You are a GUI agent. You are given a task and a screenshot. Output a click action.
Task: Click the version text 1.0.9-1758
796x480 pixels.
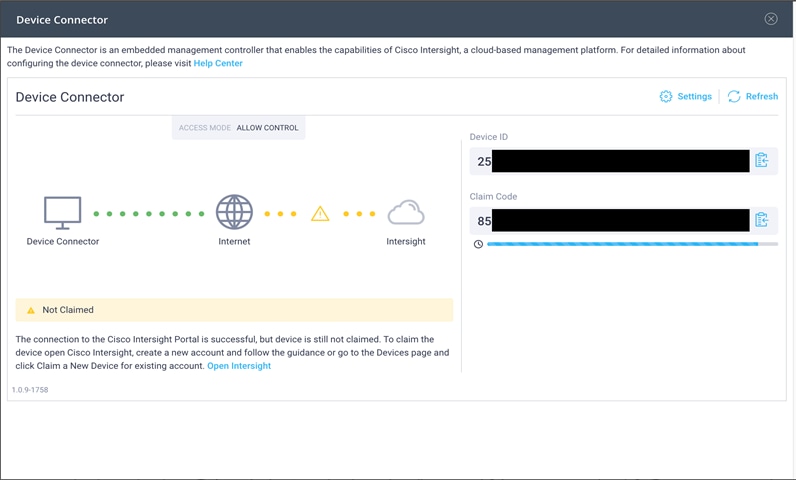click(x=30, y=390)
